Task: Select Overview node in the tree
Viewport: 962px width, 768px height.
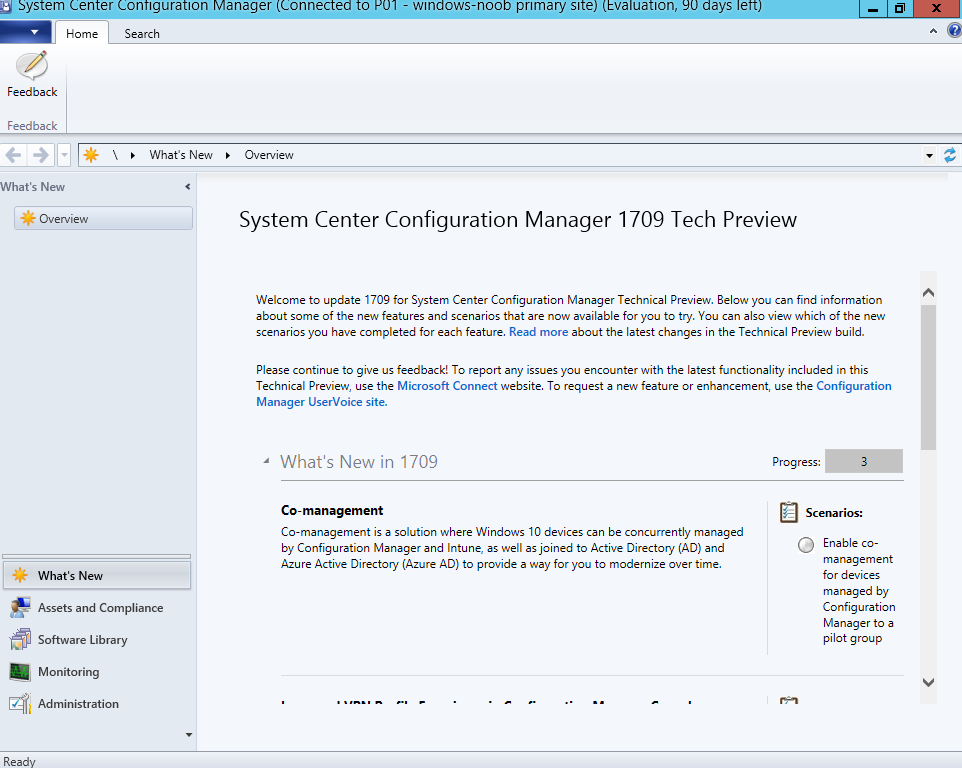Action: 103,218
